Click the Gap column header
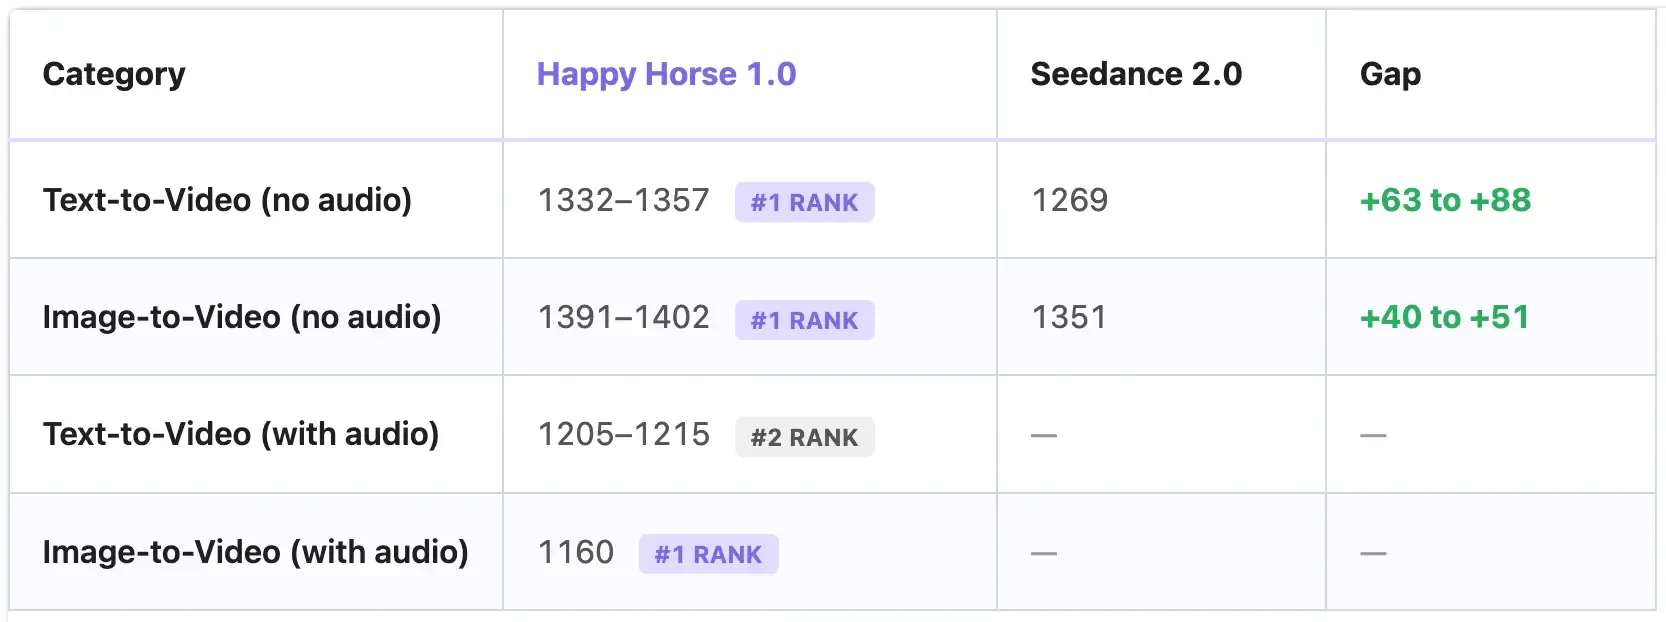This screenshot has width=1666, height=622. (x=1390, y=74)
